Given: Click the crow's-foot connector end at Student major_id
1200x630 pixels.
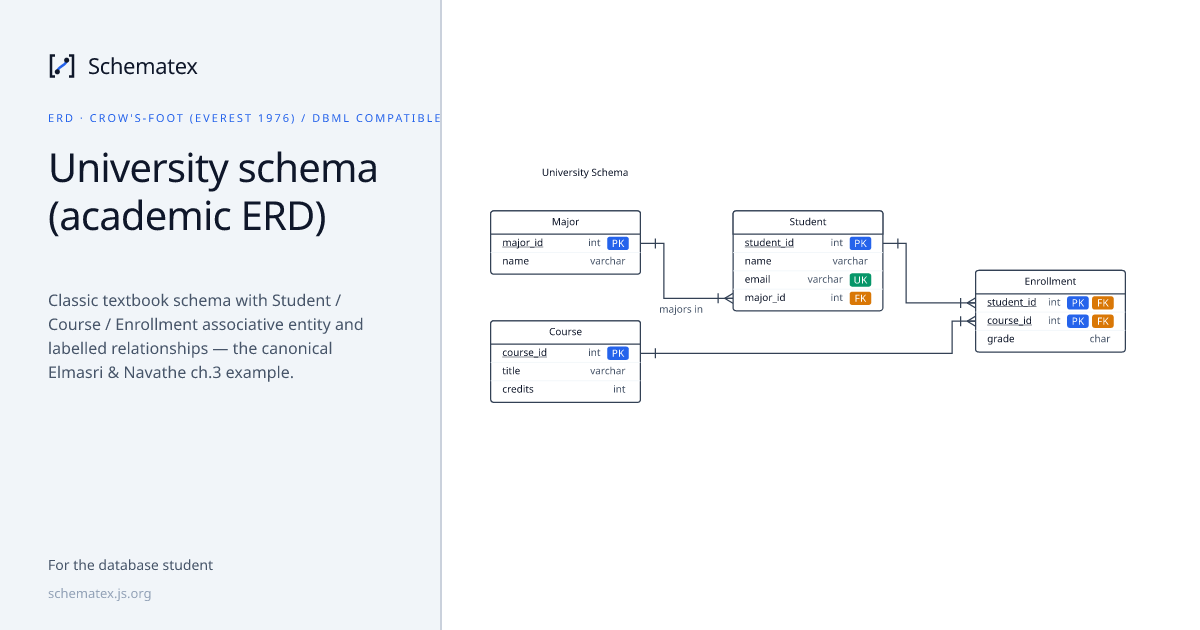Looking at the screenshot, I should (x=724, y=298).
